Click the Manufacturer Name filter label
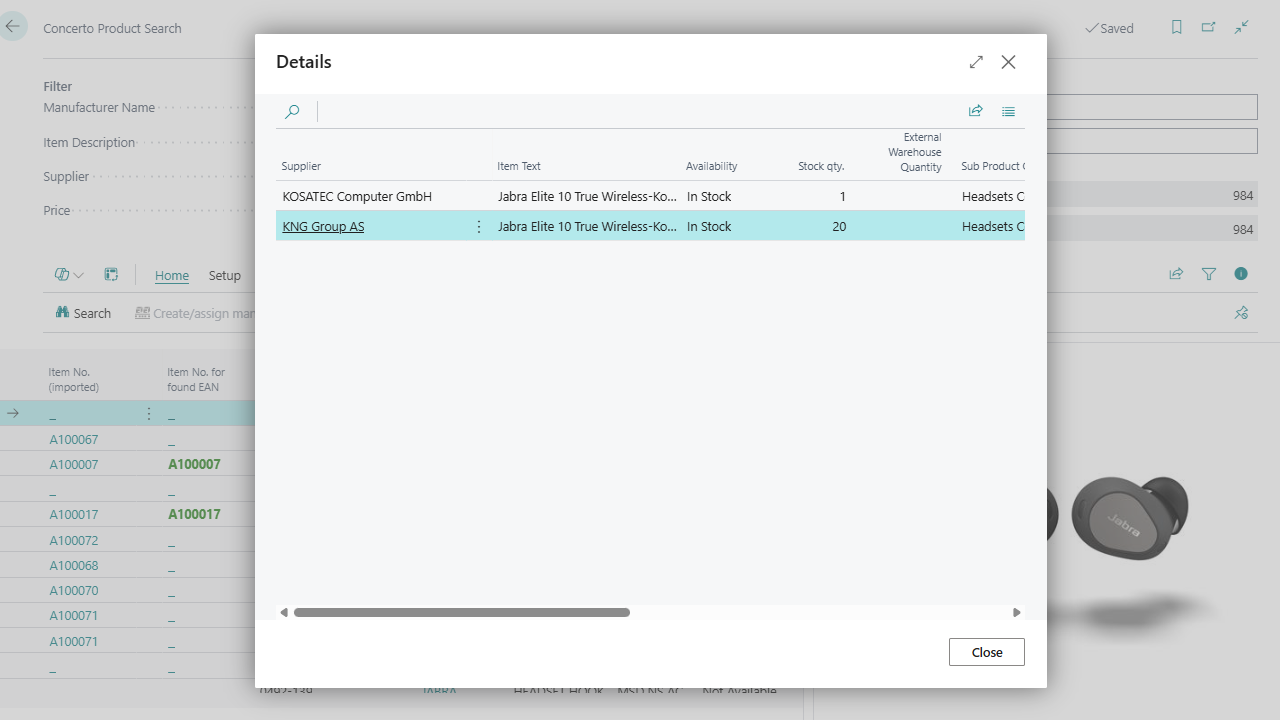 click(99, 108)
